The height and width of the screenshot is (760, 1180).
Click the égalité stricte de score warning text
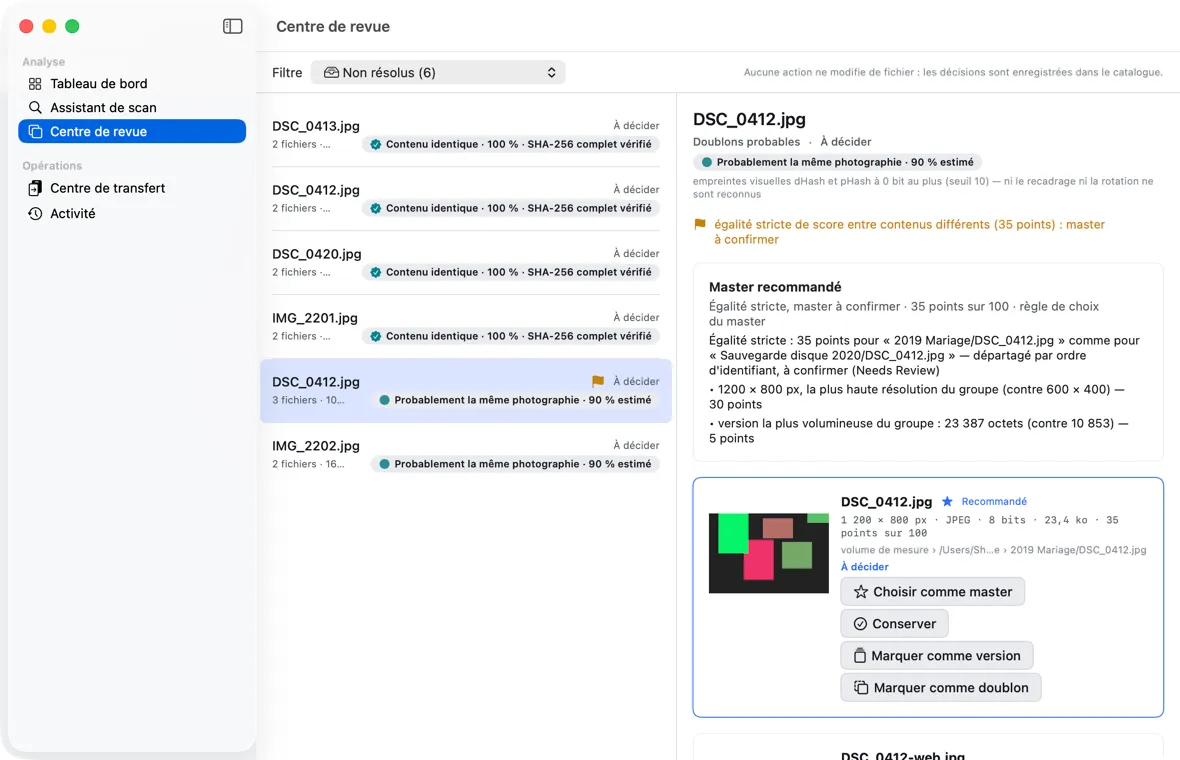(909, 232)
